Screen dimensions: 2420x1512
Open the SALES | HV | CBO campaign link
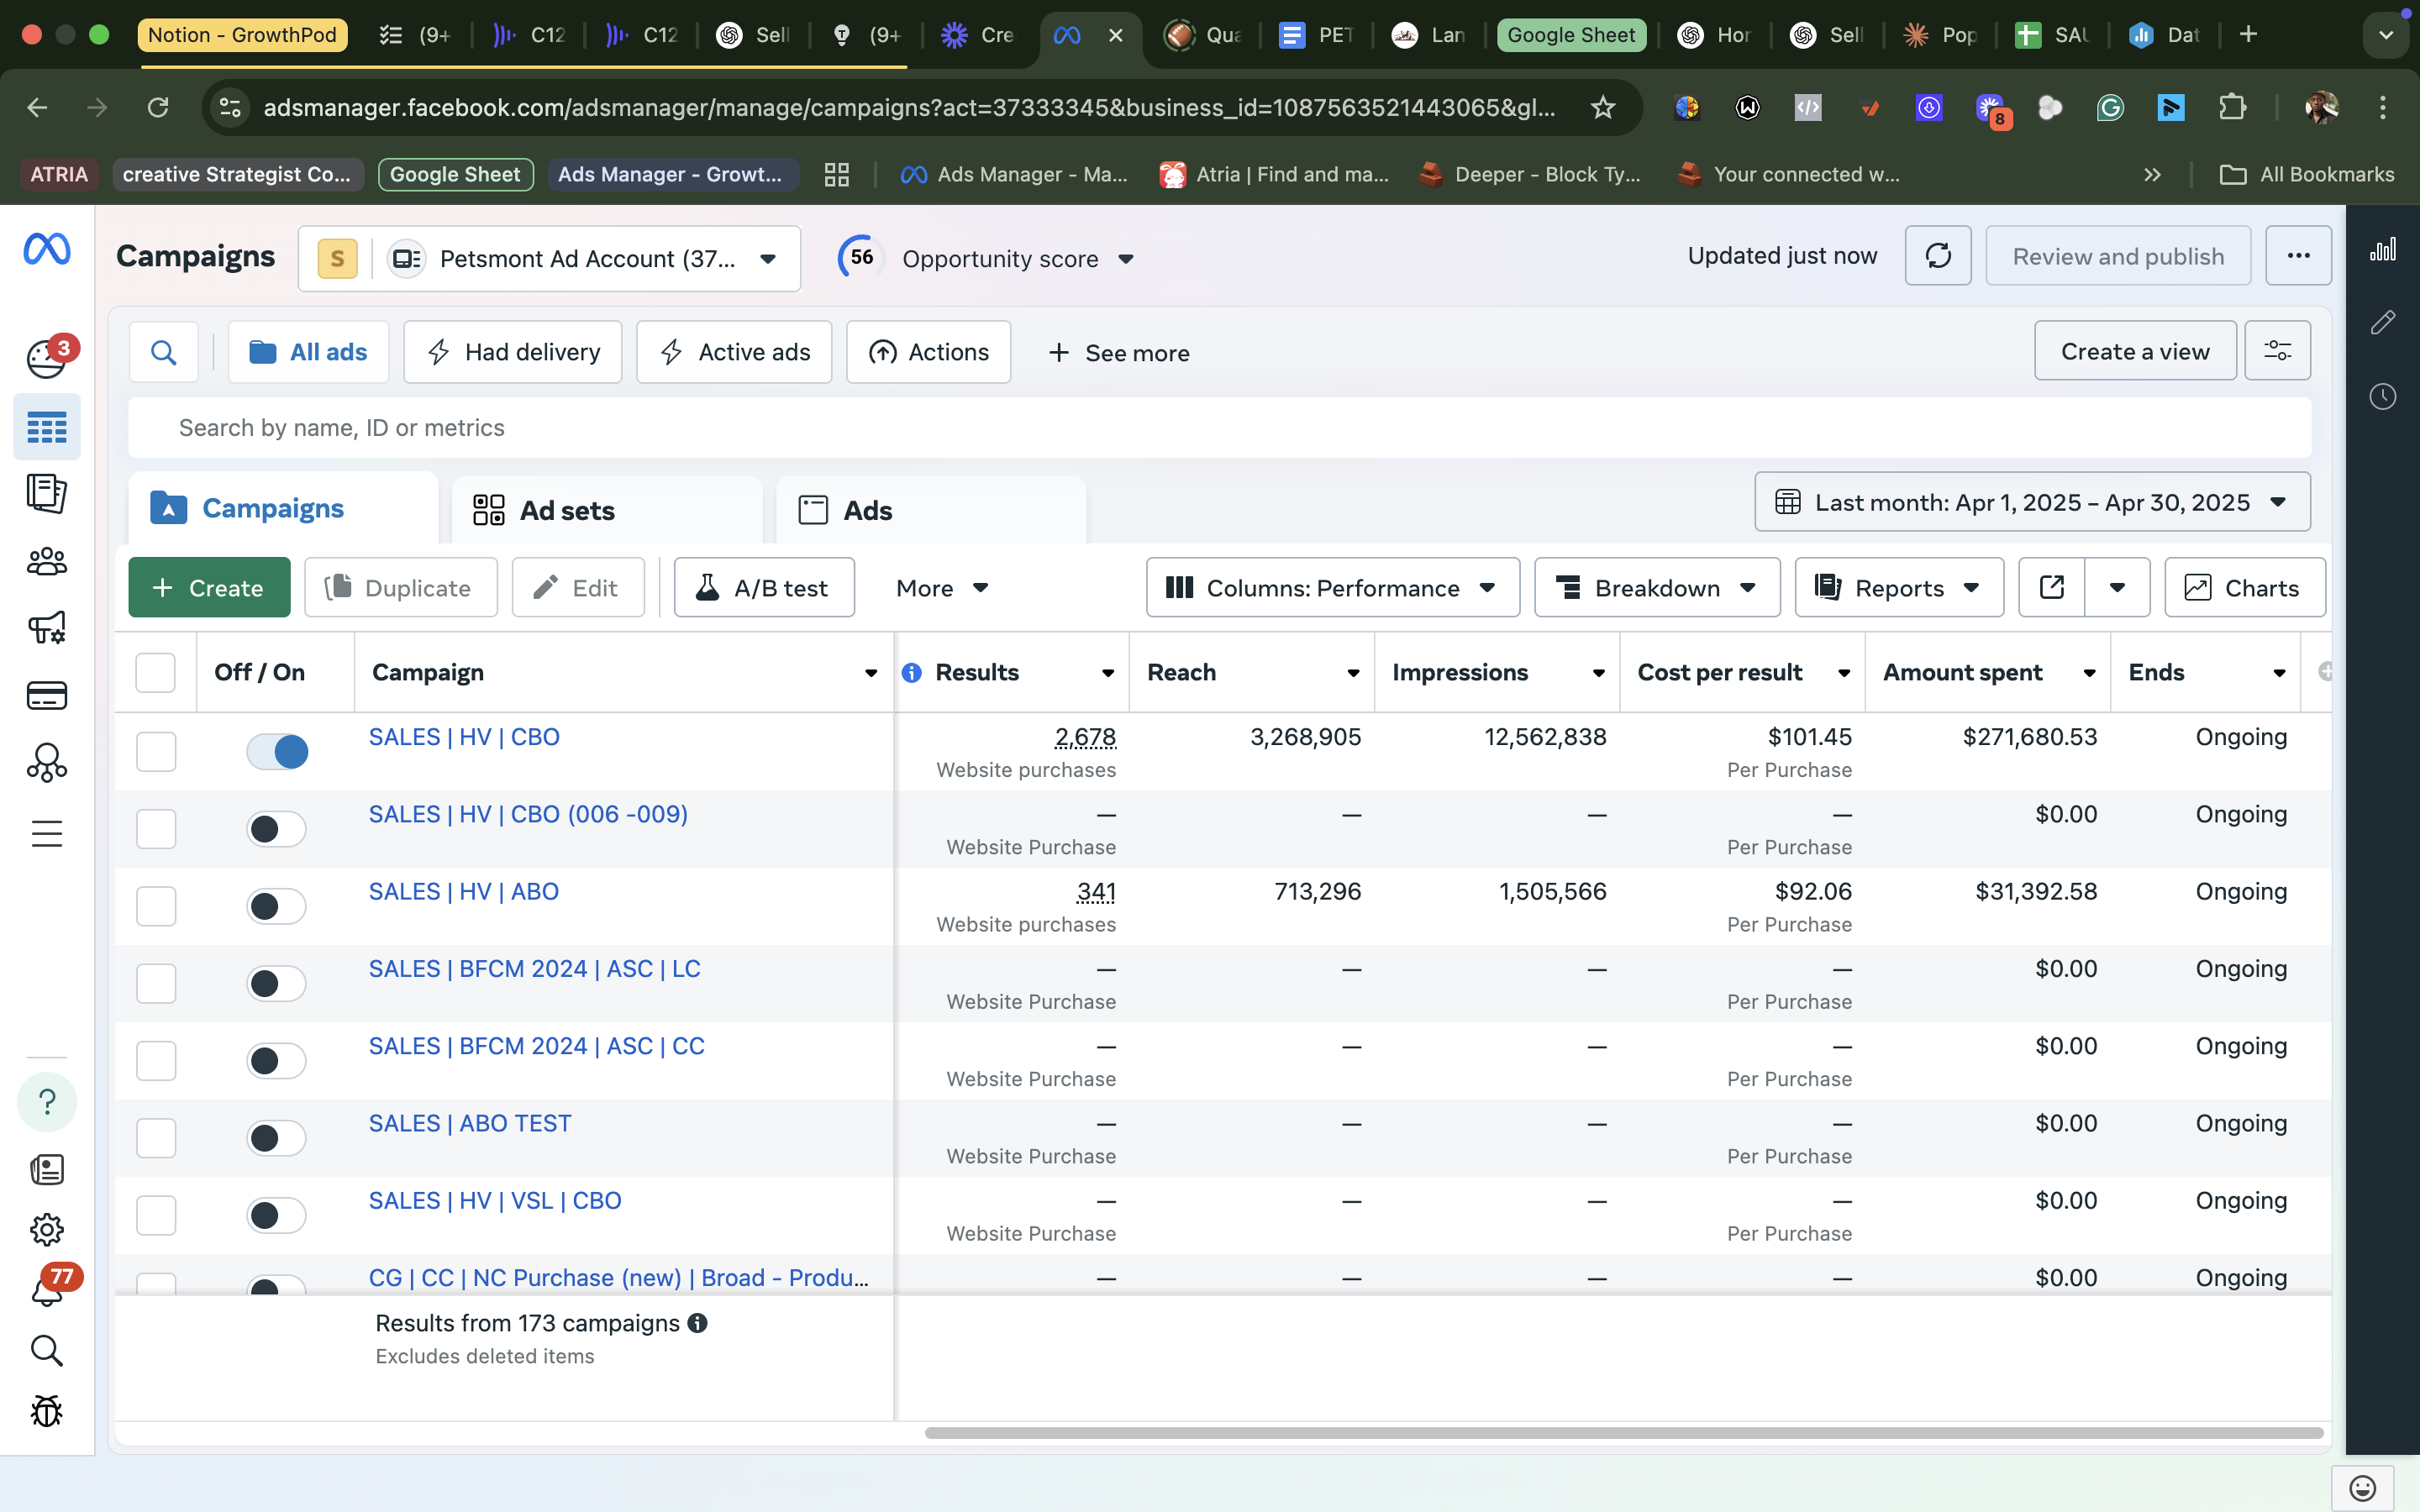(x=464, y=737)
